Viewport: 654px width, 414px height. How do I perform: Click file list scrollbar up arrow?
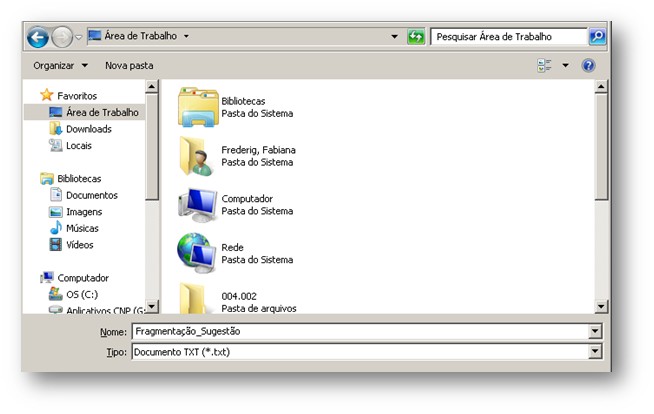601,86
